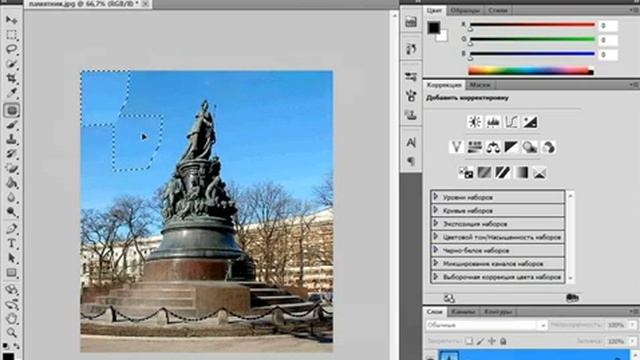Screen dimensions: 640x360
Task: Select the Brush tool
Action: pos(11,125)
